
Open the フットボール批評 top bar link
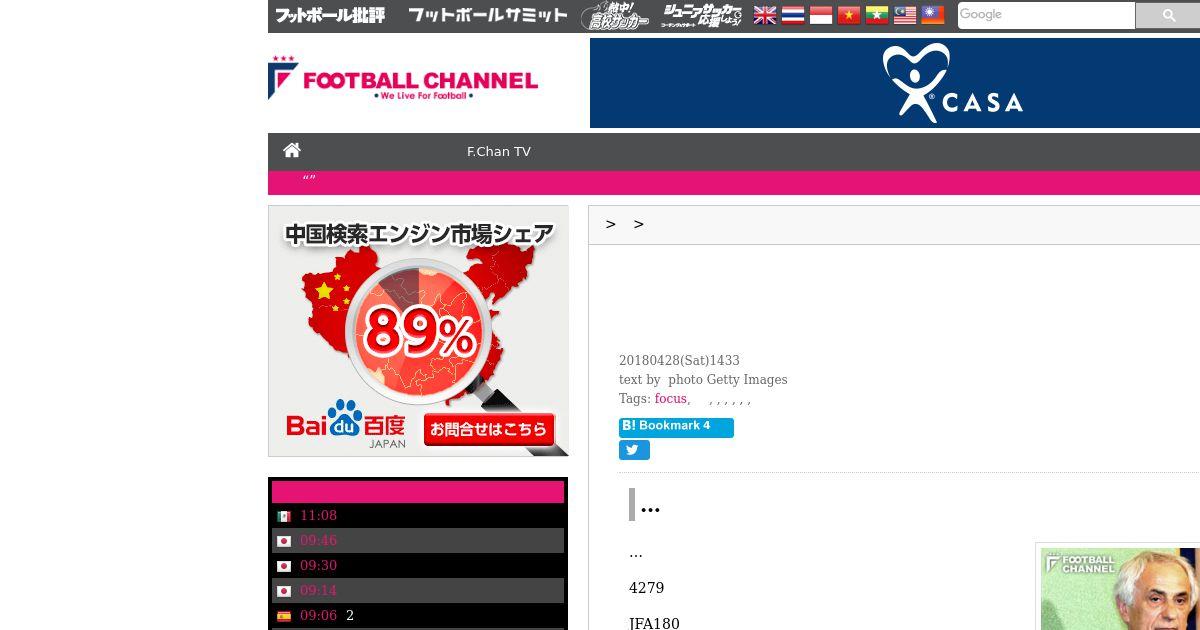[x=330, y=15]
